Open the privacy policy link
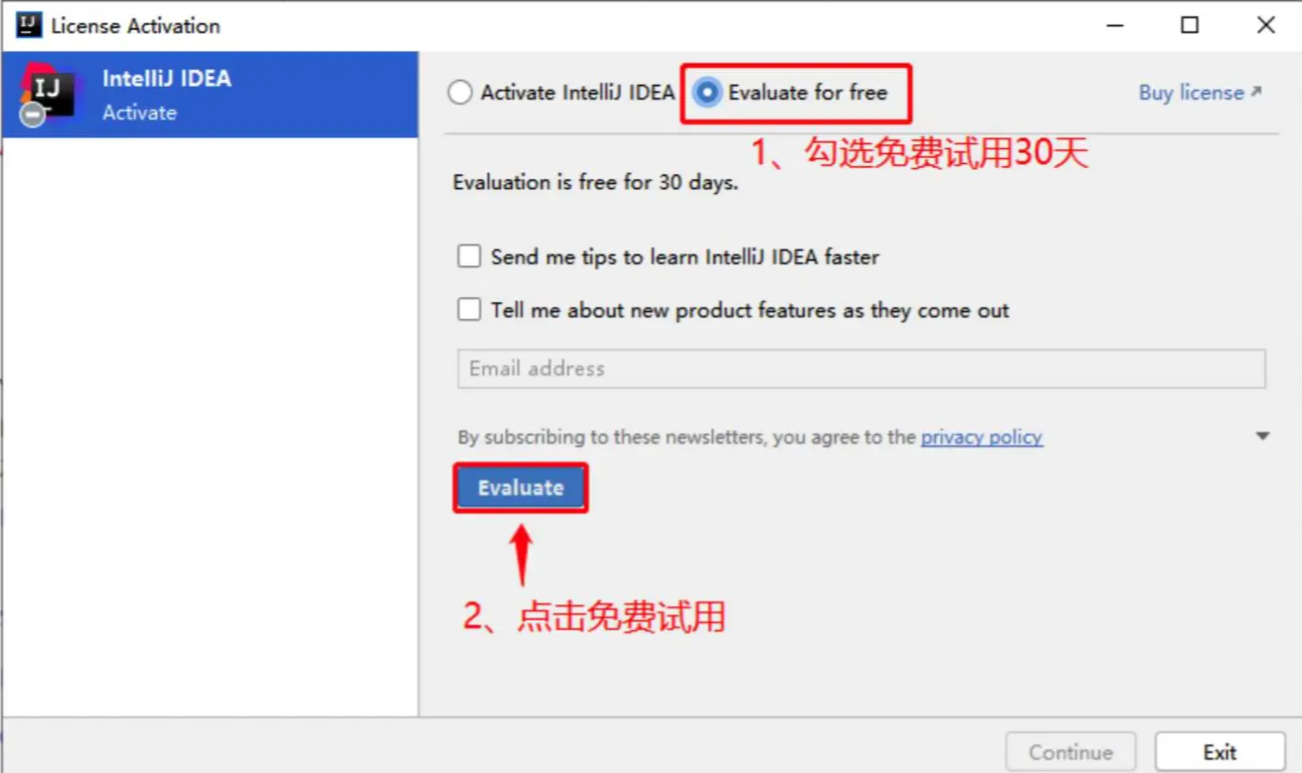 click(x=982, y=437)
